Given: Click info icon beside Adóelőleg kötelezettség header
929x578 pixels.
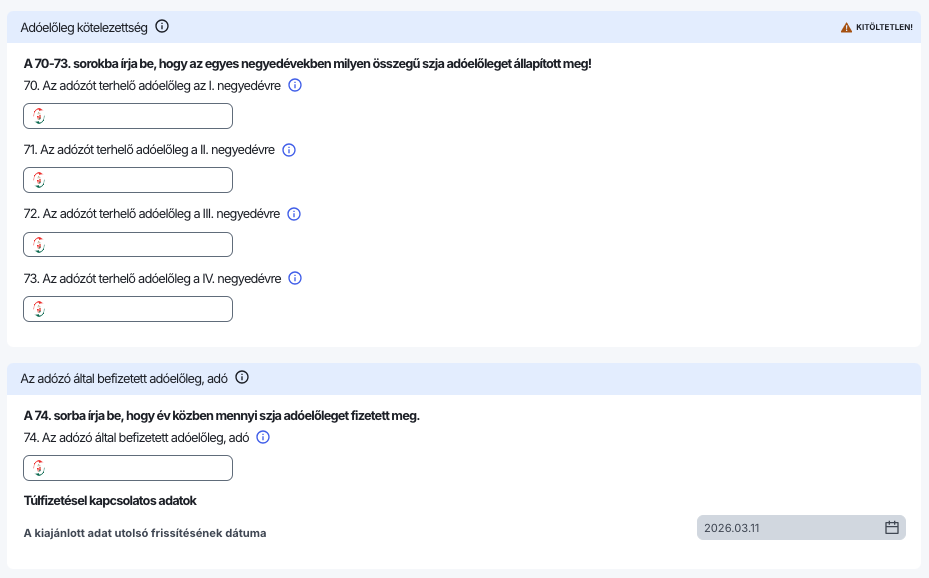Looking at the screenshot, I should (162, 27).
